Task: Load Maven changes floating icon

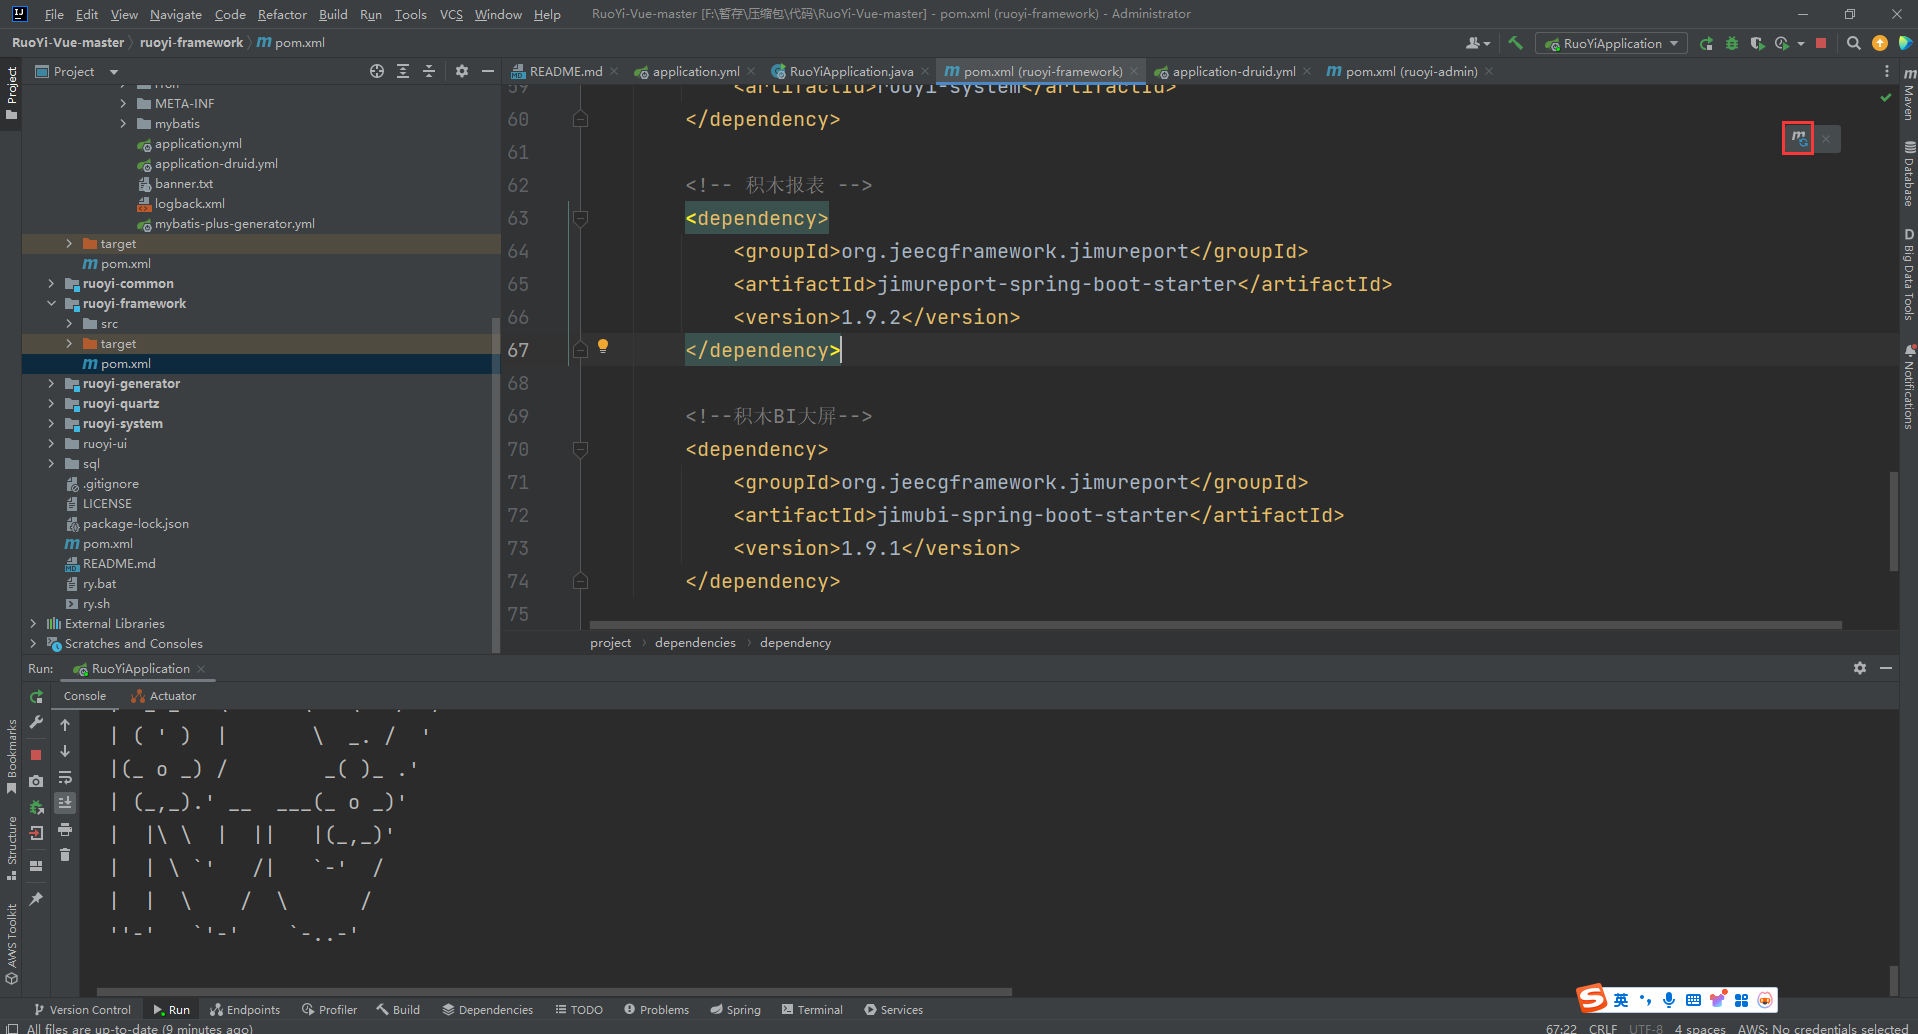Action: click(1798, 138)
